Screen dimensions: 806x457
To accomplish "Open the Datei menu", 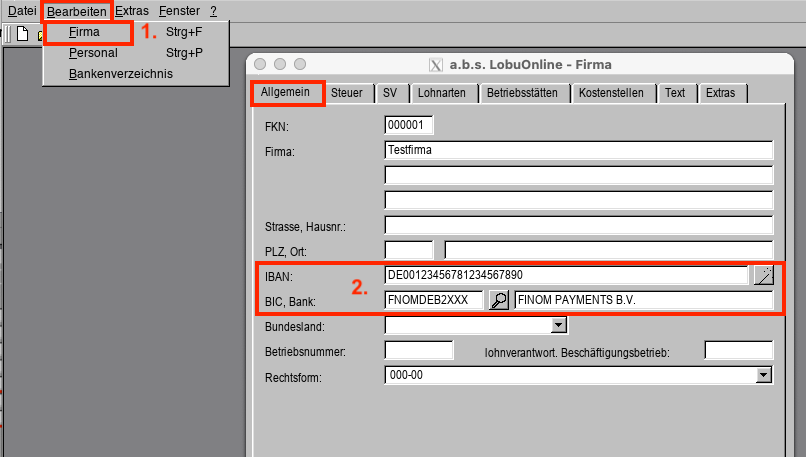I will (22, 10).
